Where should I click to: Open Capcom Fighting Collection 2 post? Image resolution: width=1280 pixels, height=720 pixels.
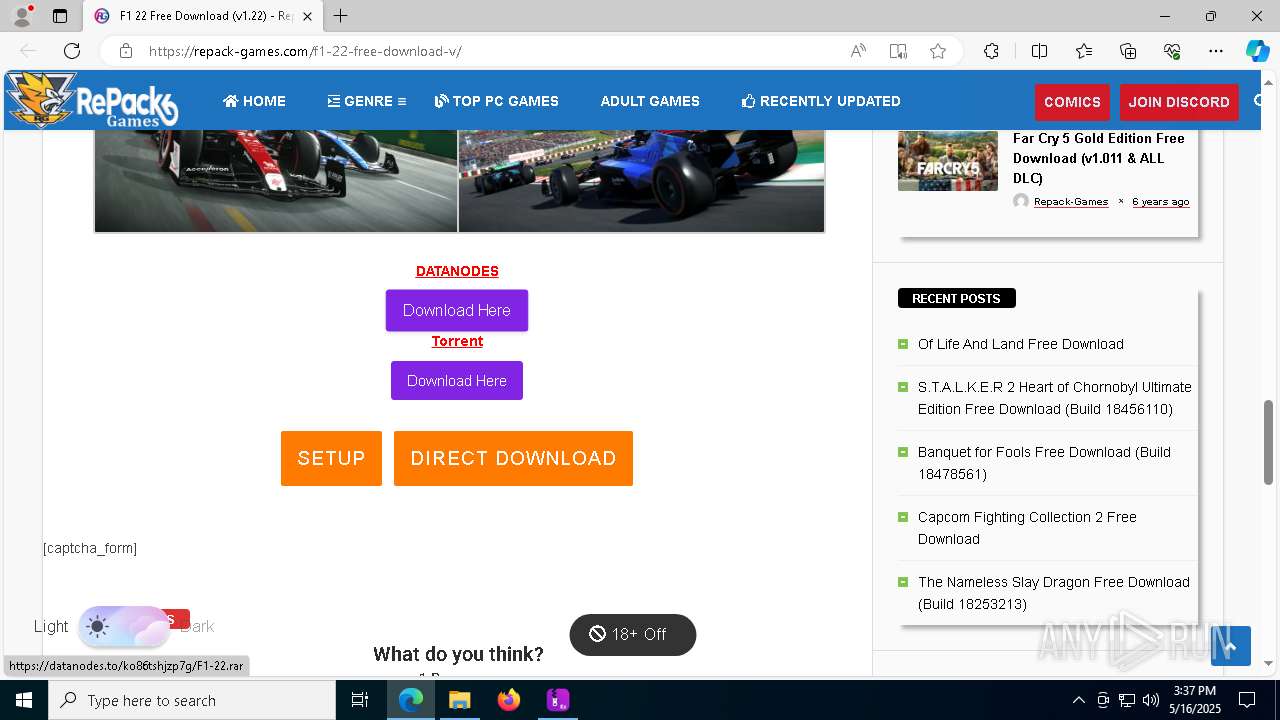[1027, 528]
